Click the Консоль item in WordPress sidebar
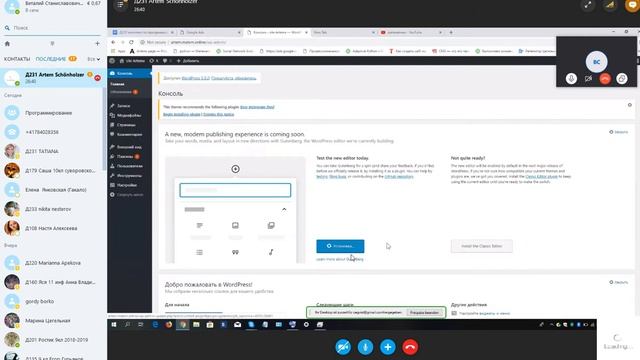The image size is (640, 360). (130, 73)
